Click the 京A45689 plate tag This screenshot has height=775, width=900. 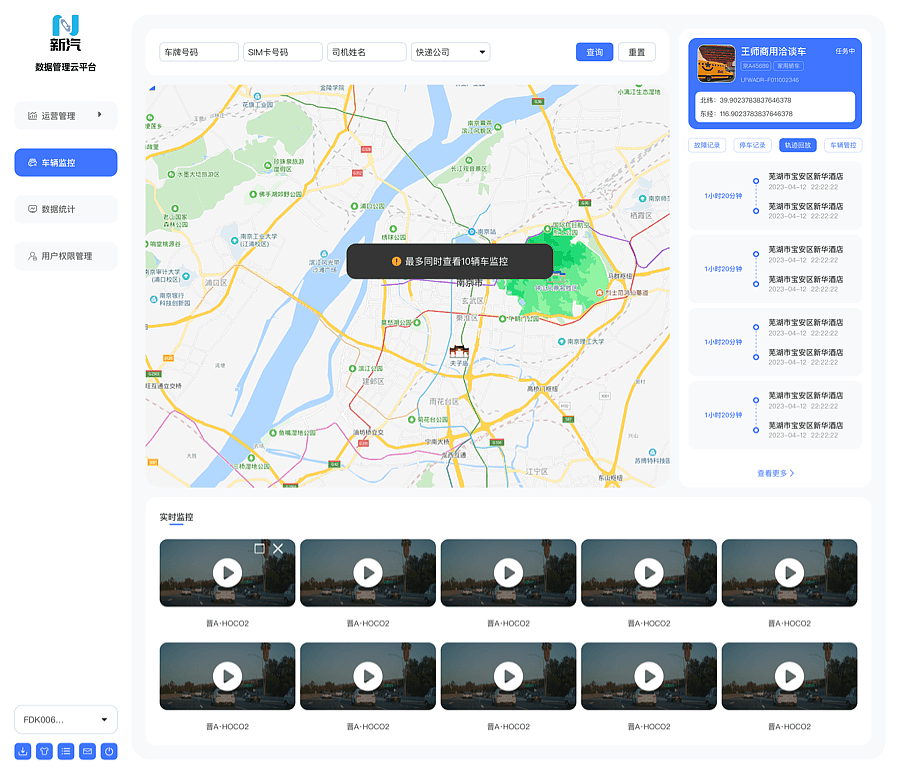pos(755,66)
